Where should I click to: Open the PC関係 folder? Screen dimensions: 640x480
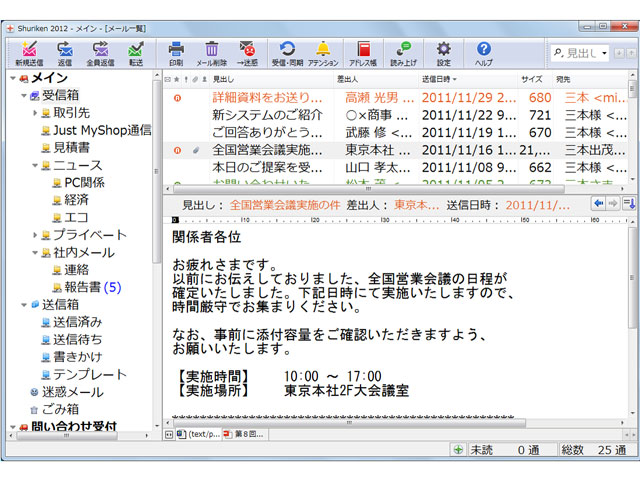point(79,182)
